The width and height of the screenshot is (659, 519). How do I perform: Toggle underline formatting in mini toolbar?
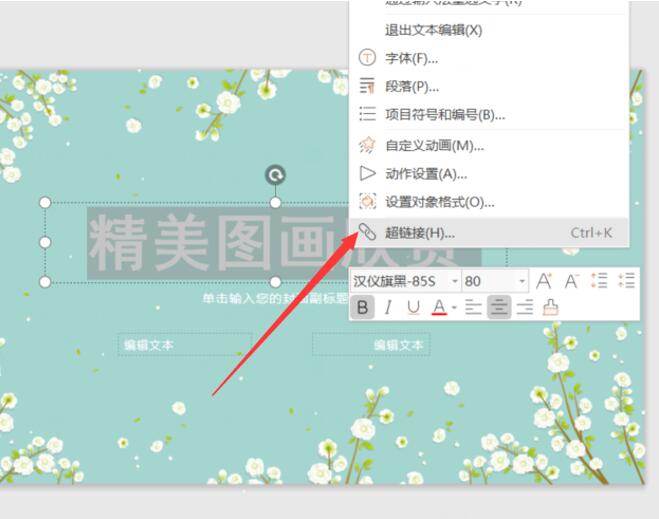(413, 307)
